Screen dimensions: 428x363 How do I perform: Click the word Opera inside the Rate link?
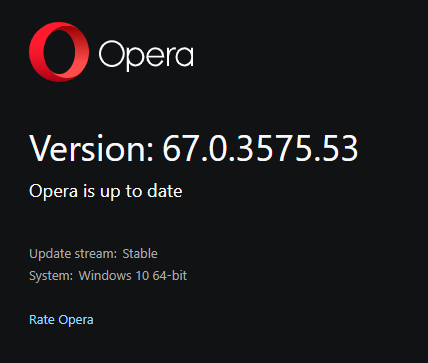coord(76,320)
